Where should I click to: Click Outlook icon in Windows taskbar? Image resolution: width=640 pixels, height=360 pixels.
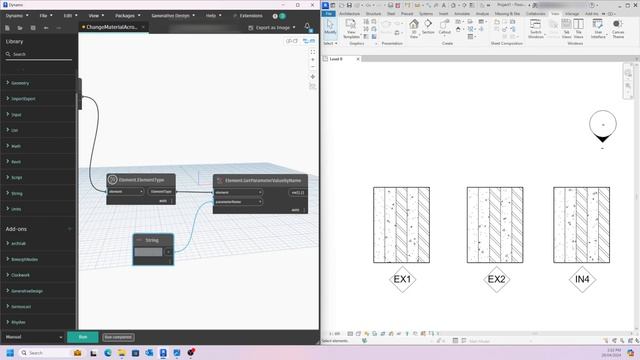pyautogui.click(x=149, y=353)
